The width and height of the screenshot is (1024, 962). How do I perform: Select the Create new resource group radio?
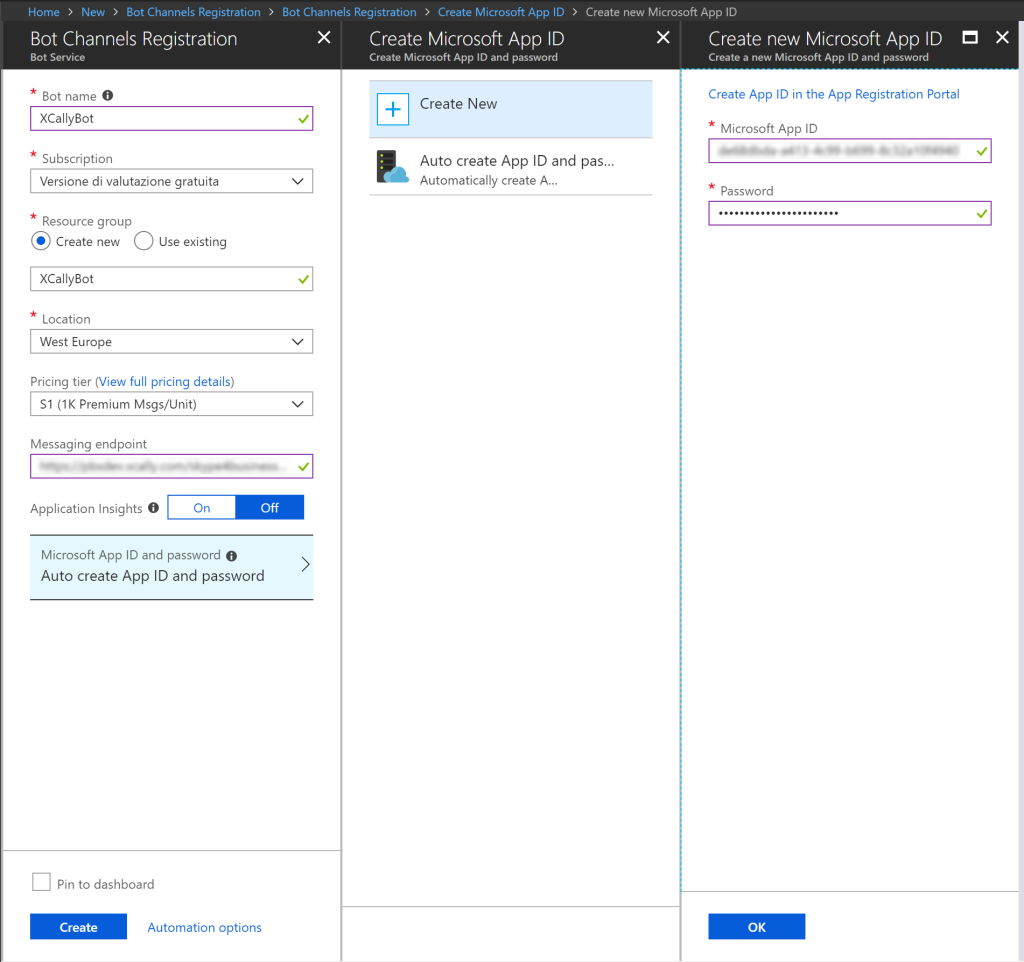[x=40, y=242]
